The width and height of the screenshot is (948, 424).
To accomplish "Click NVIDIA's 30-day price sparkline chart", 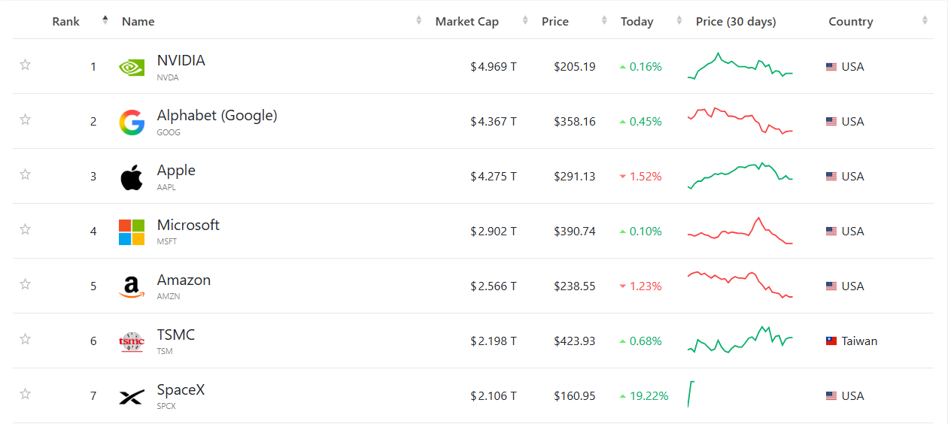I will point(740,67).
